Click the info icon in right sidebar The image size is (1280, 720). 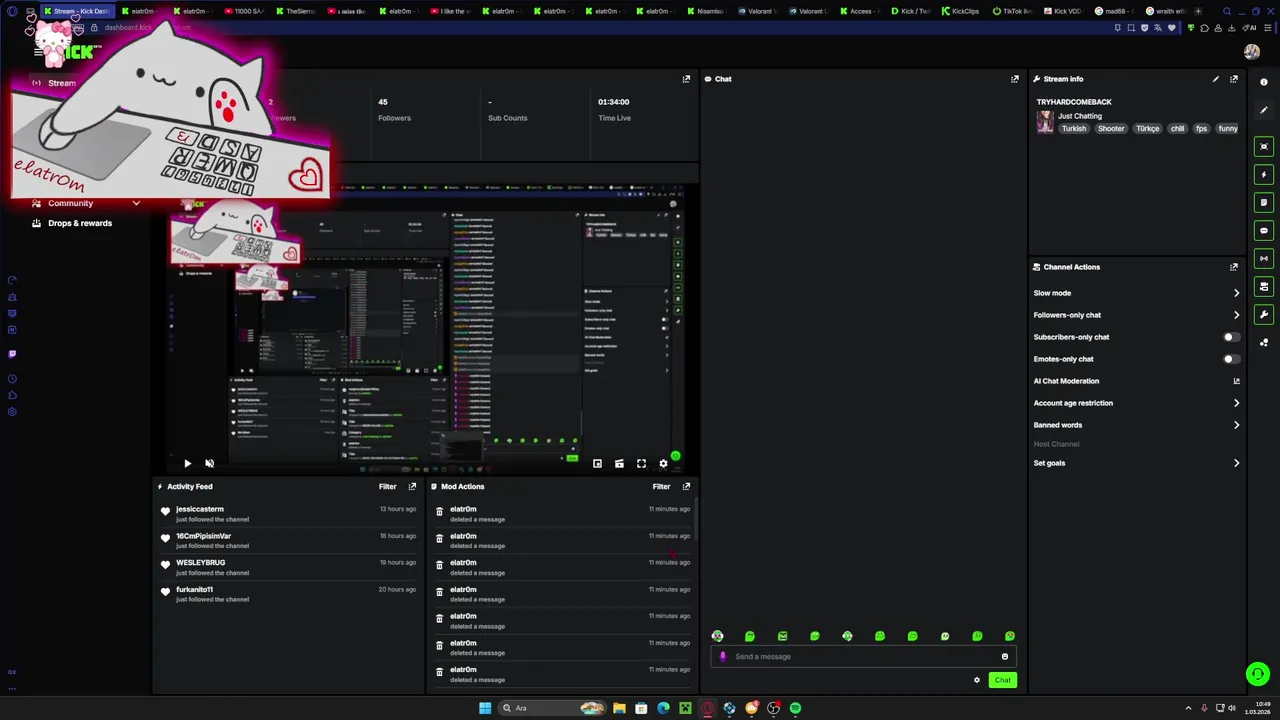click(x=1264, y=82)
